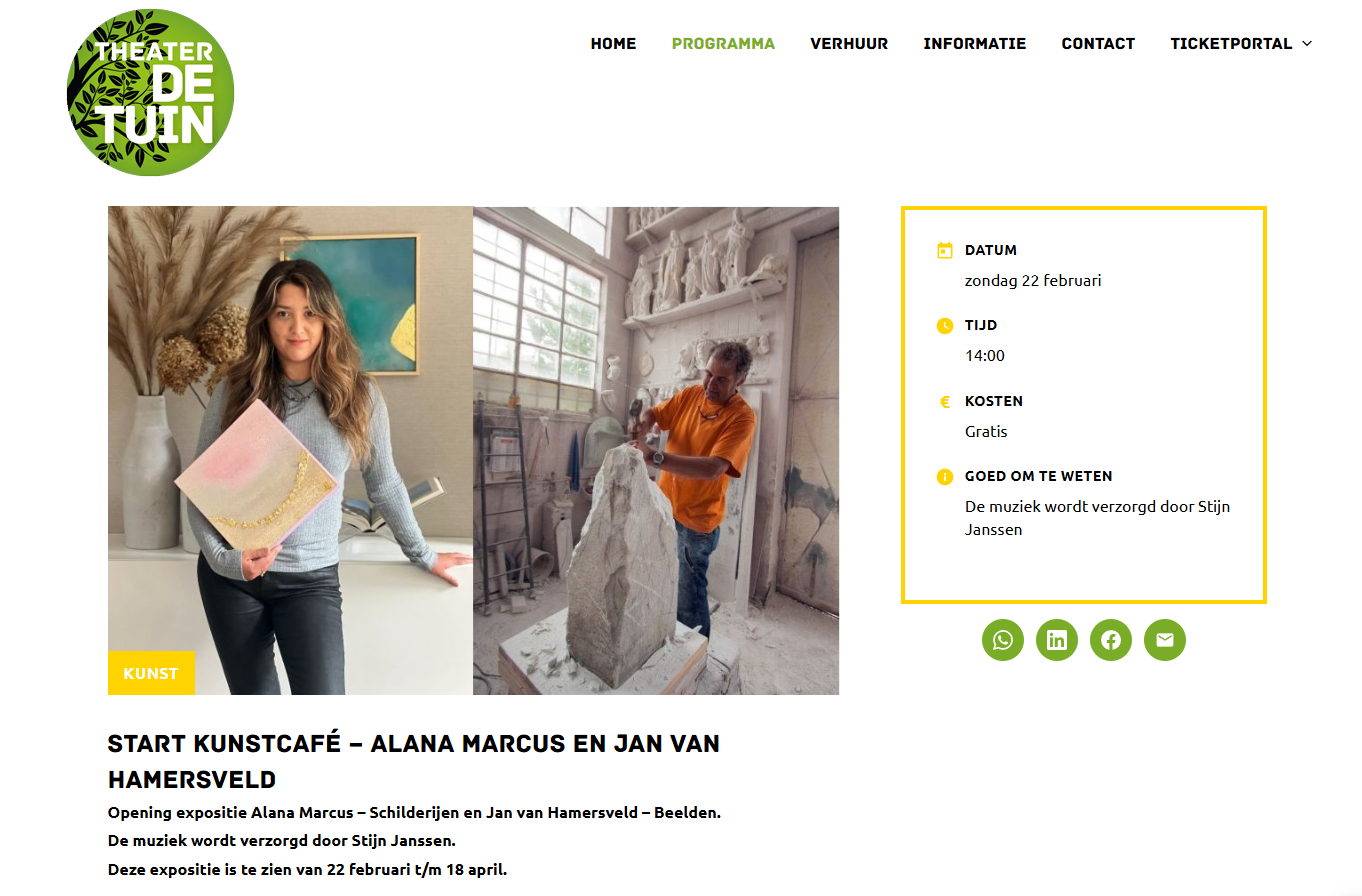Open the Contact page
Viewport: 1362px width, 896px height.
click(x=1098, y=44)
